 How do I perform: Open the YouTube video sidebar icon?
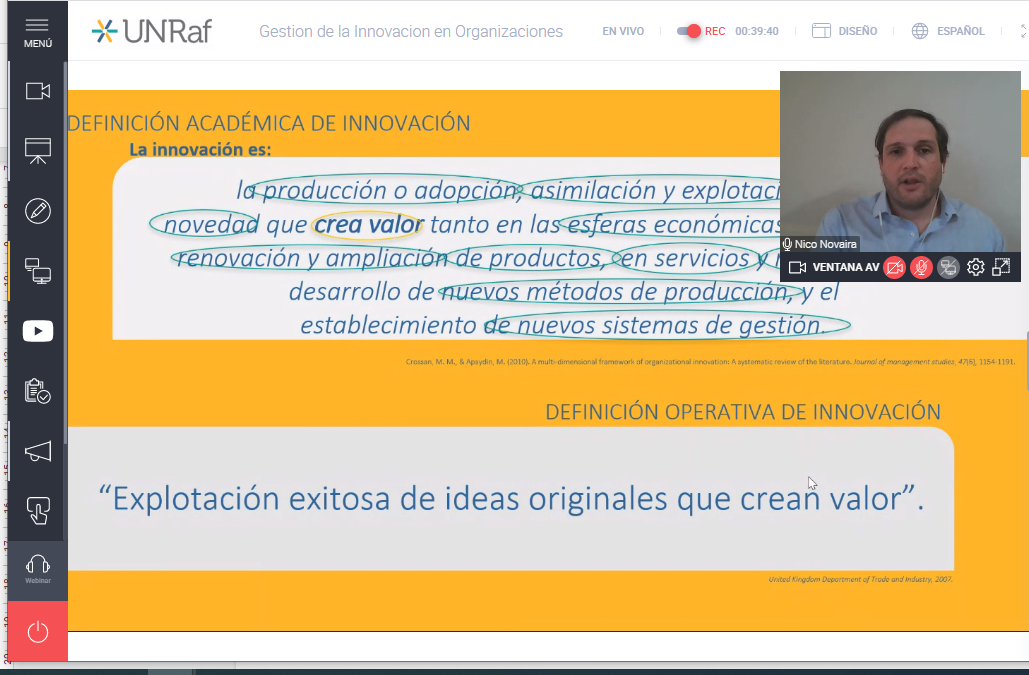(x=37, y=331)
